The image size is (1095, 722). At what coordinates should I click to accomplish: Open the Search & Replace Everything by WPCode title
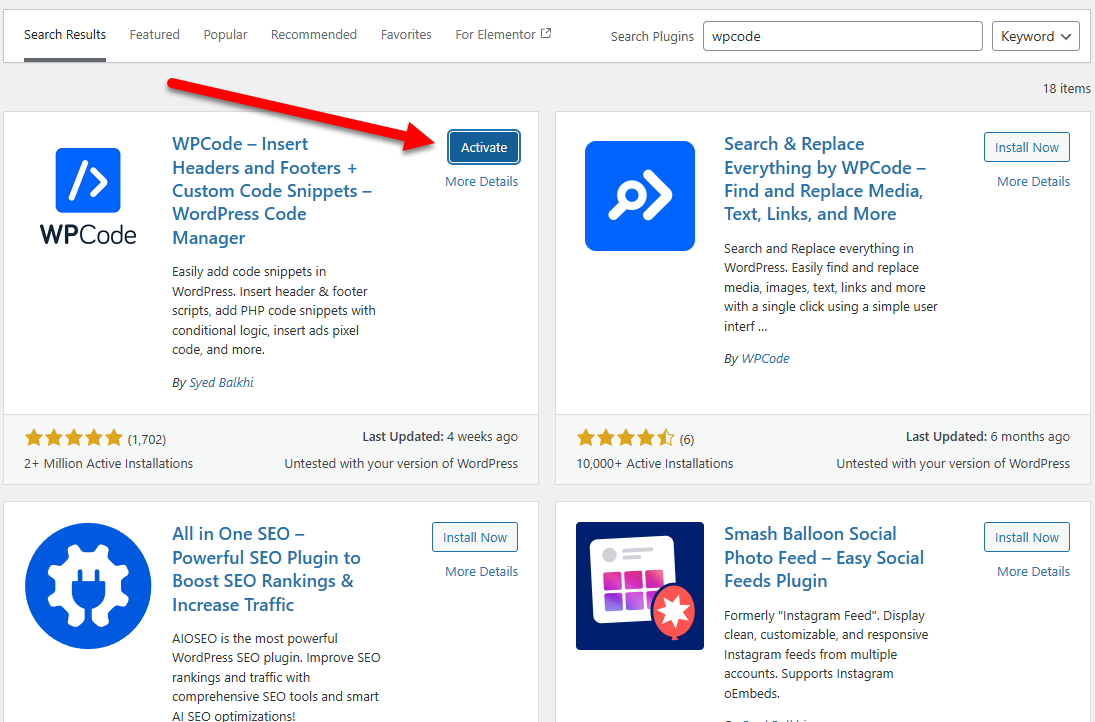[825, 179]
